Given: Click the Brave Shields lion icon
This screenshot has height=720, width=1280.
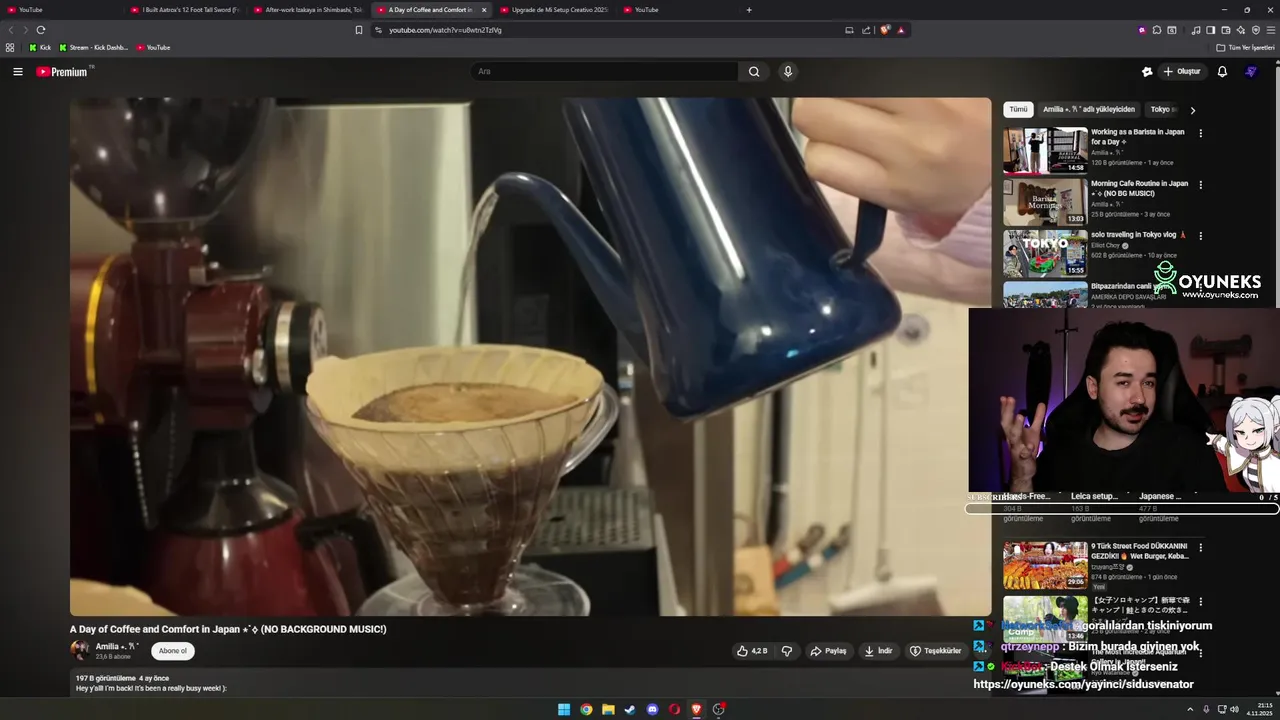Looking at the screenshot, I should coord(885,30).
